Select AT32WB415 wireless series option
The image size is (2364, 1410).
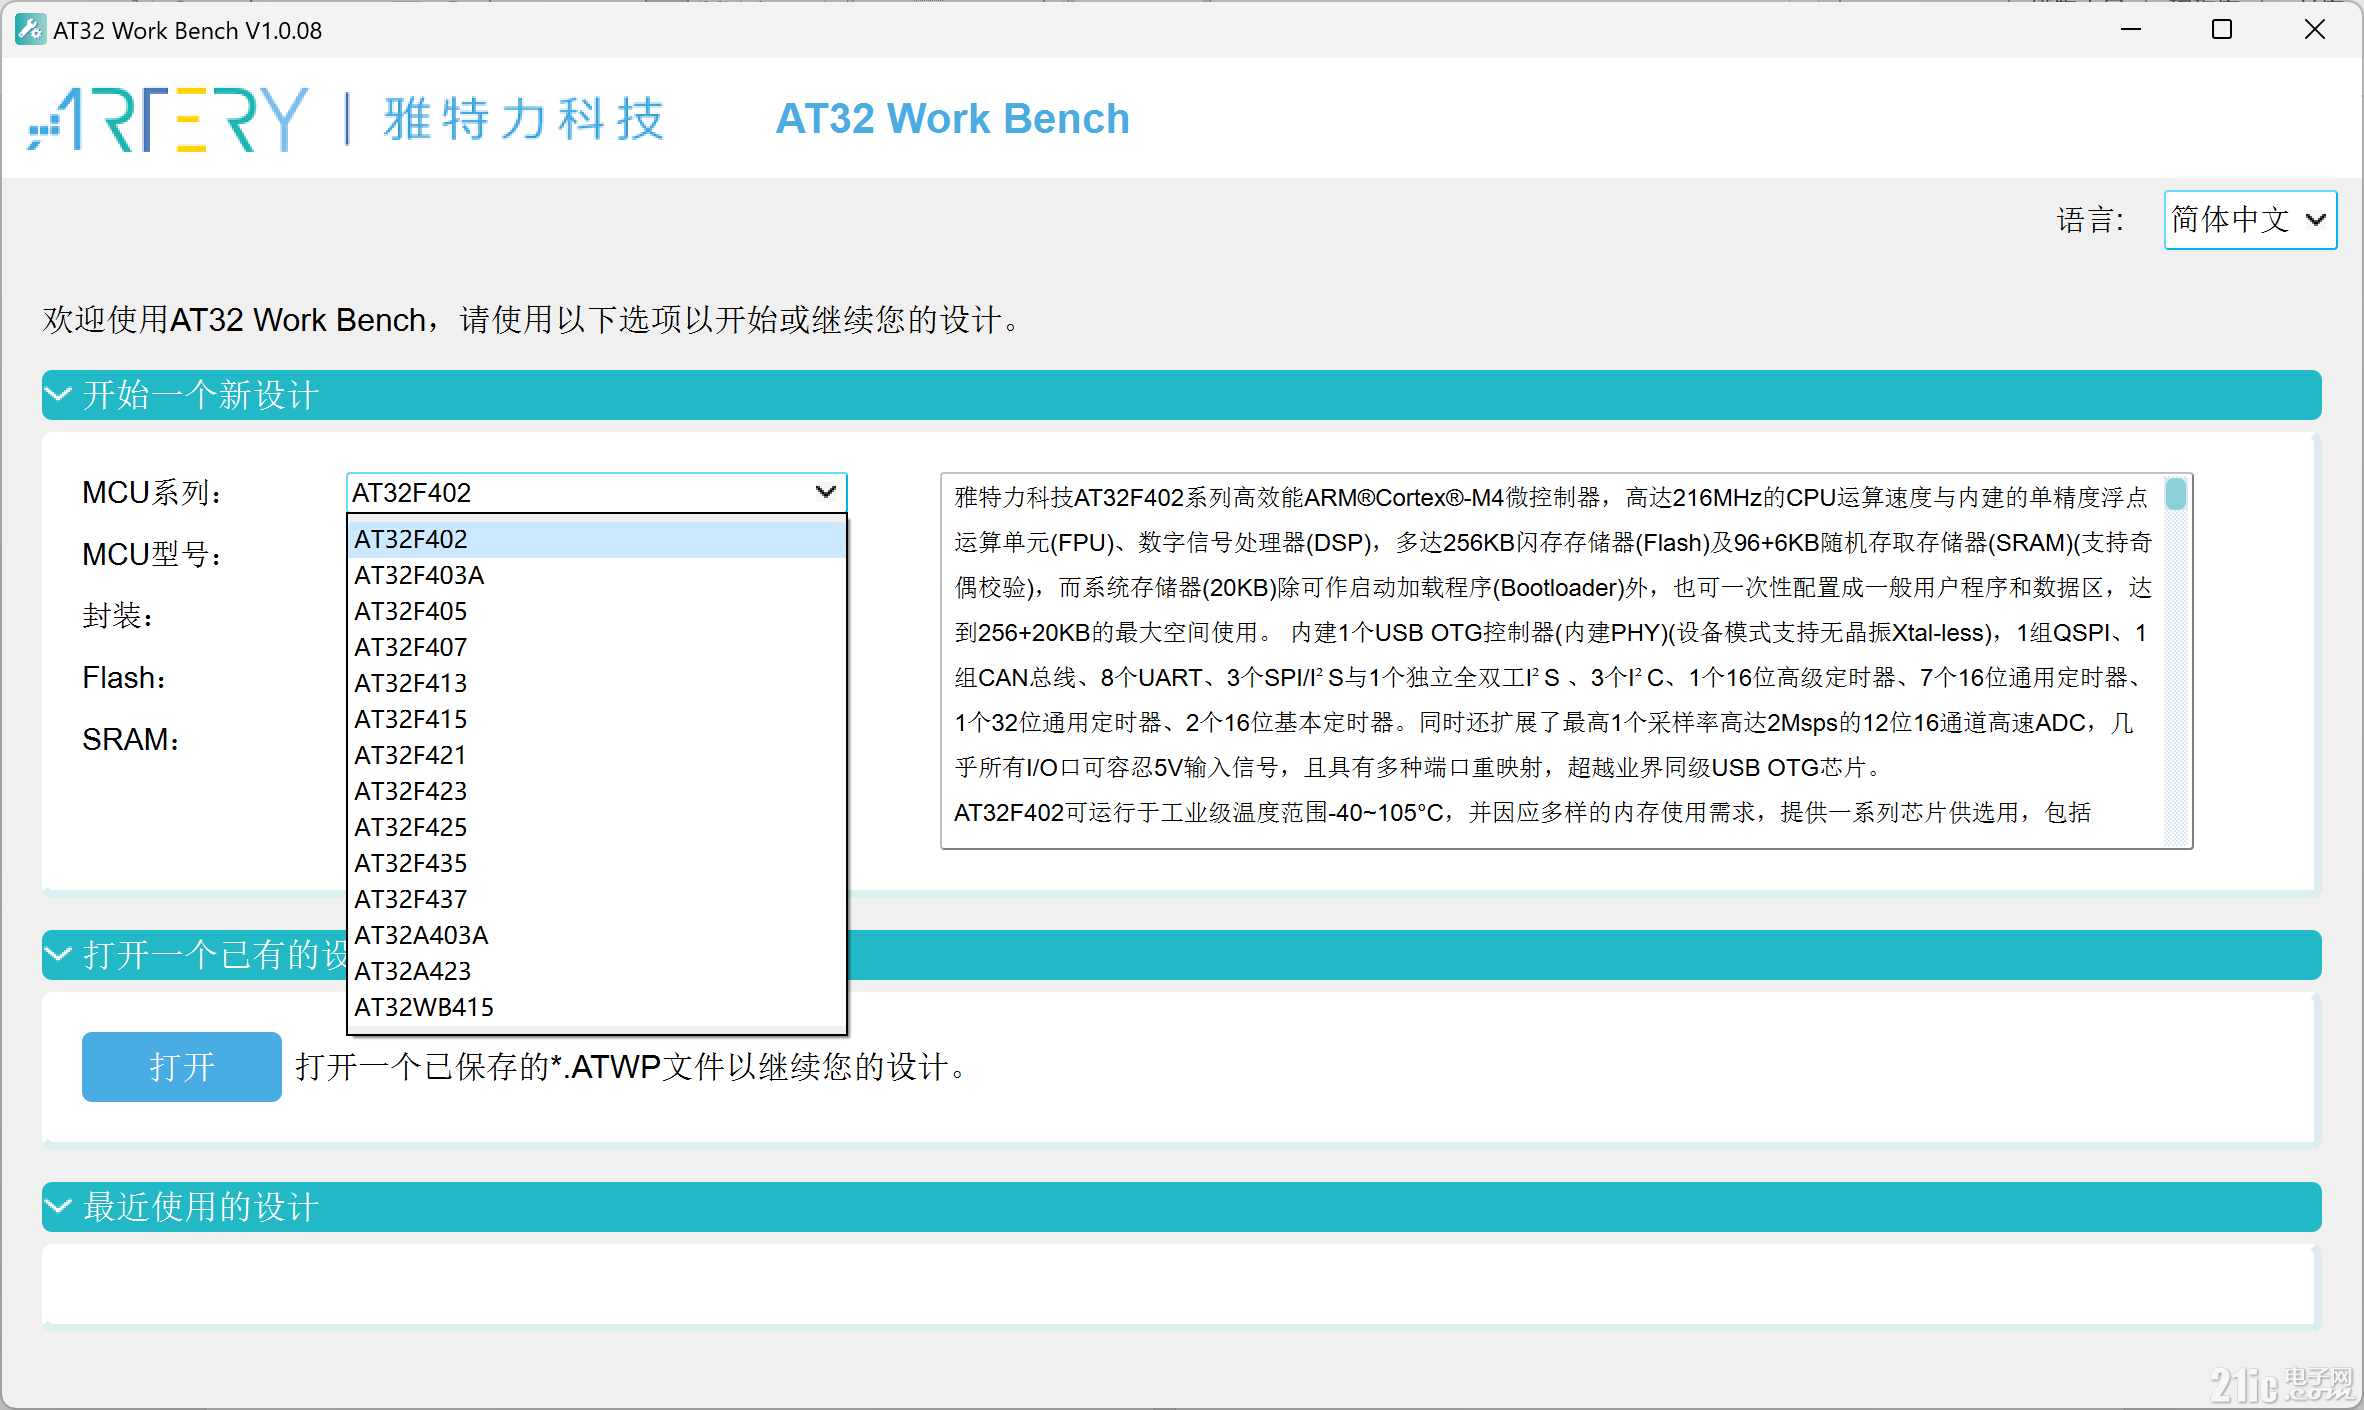596,1007
